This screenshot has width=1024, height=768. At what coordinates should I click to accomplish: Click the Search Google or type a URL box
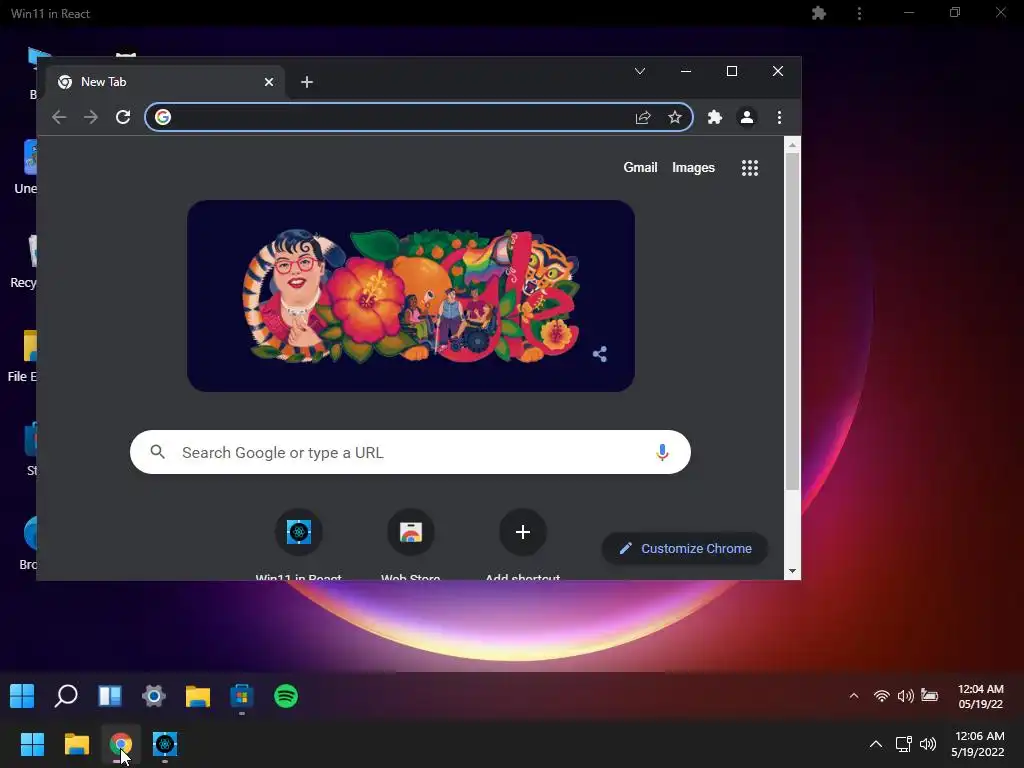tap(410, 452)
